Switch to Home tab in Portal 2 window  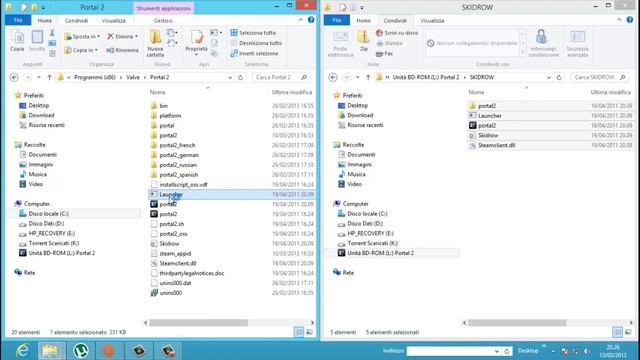[x=44, y=20]
